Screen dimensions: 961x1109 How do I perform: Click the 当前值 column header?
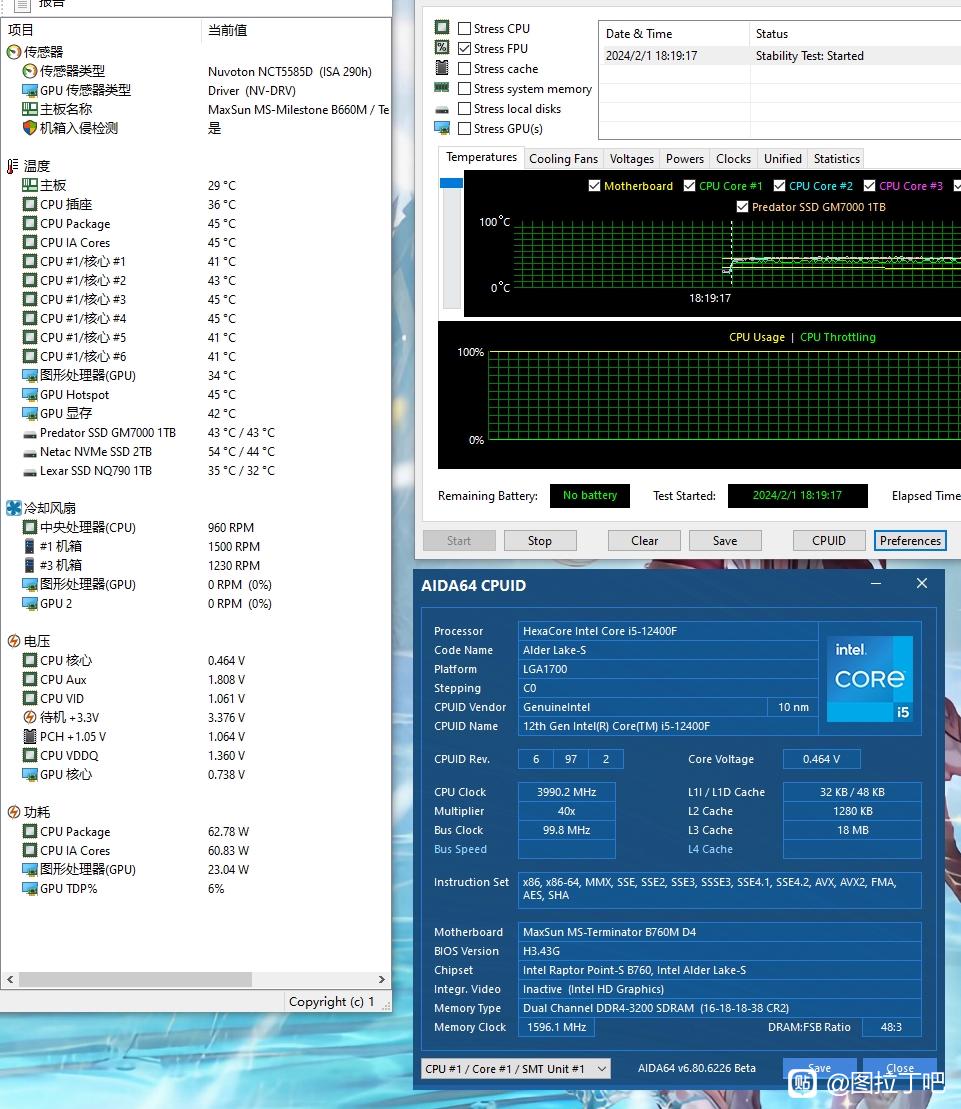point(296,30)
